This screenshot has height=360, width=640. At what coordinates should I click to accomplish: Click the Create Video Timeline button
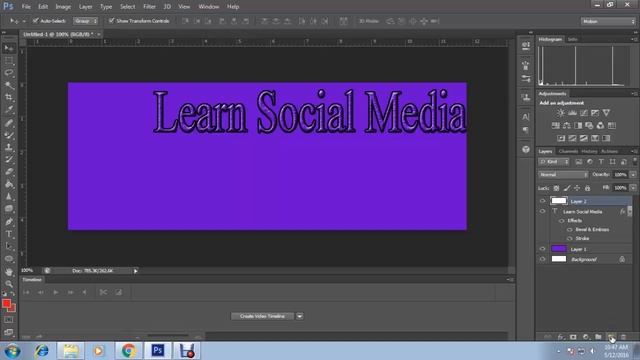pyautogui.click(x=262, y=316)
